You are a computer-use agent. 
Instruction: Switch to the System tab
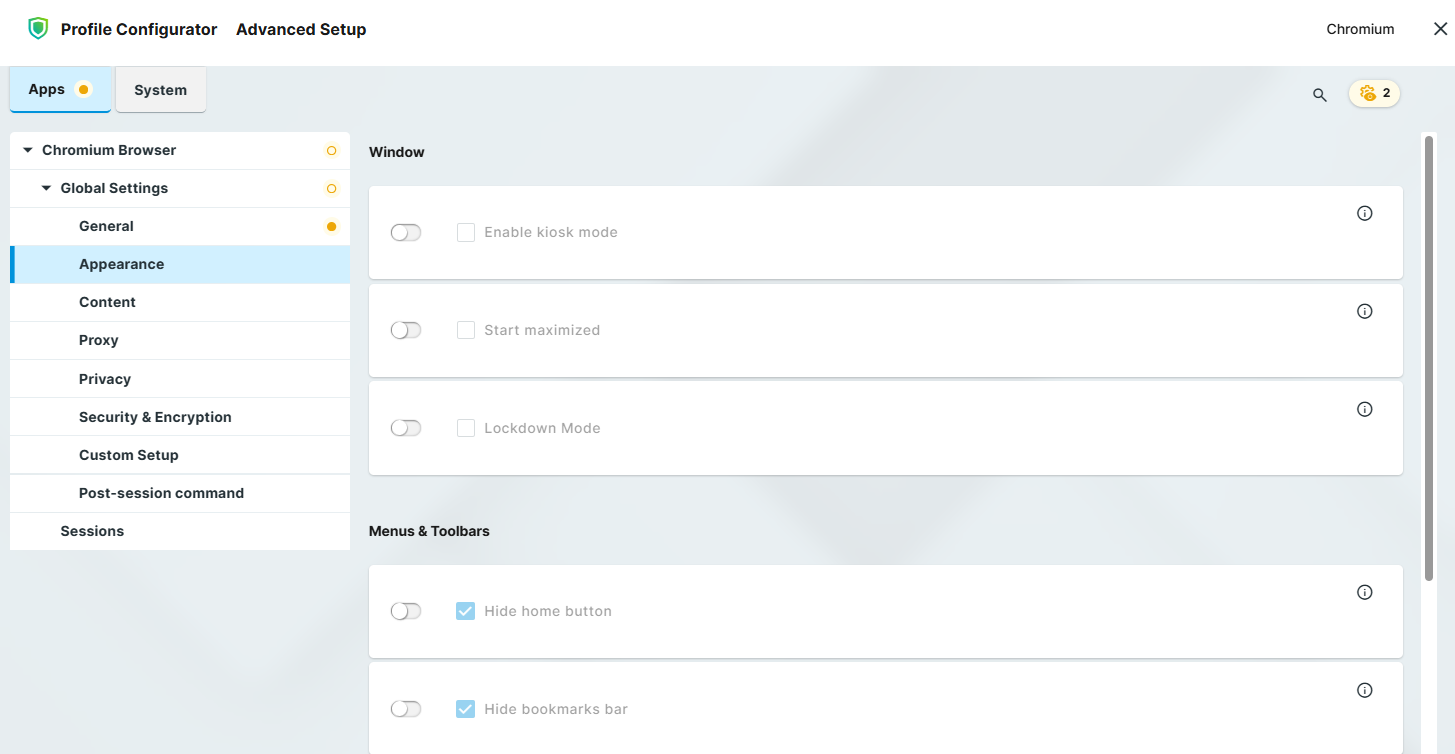click(x=160, y=90)
